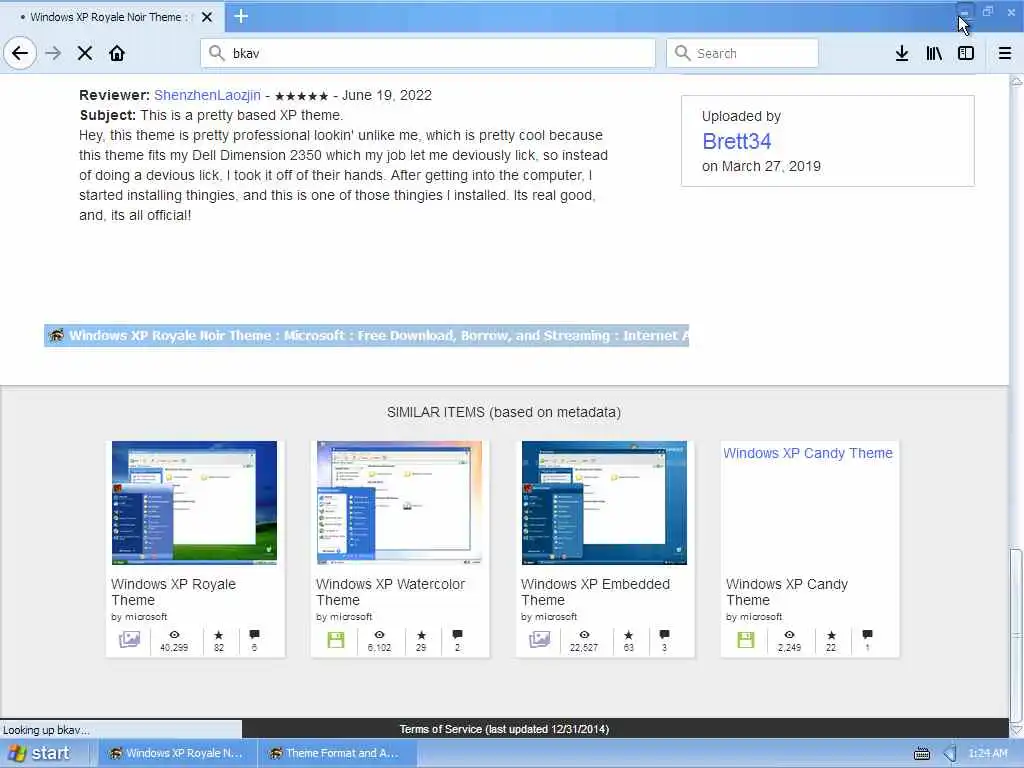Stop loading the page
Image resolution: width=1024 pixels, height=768 pixels.
85,53
